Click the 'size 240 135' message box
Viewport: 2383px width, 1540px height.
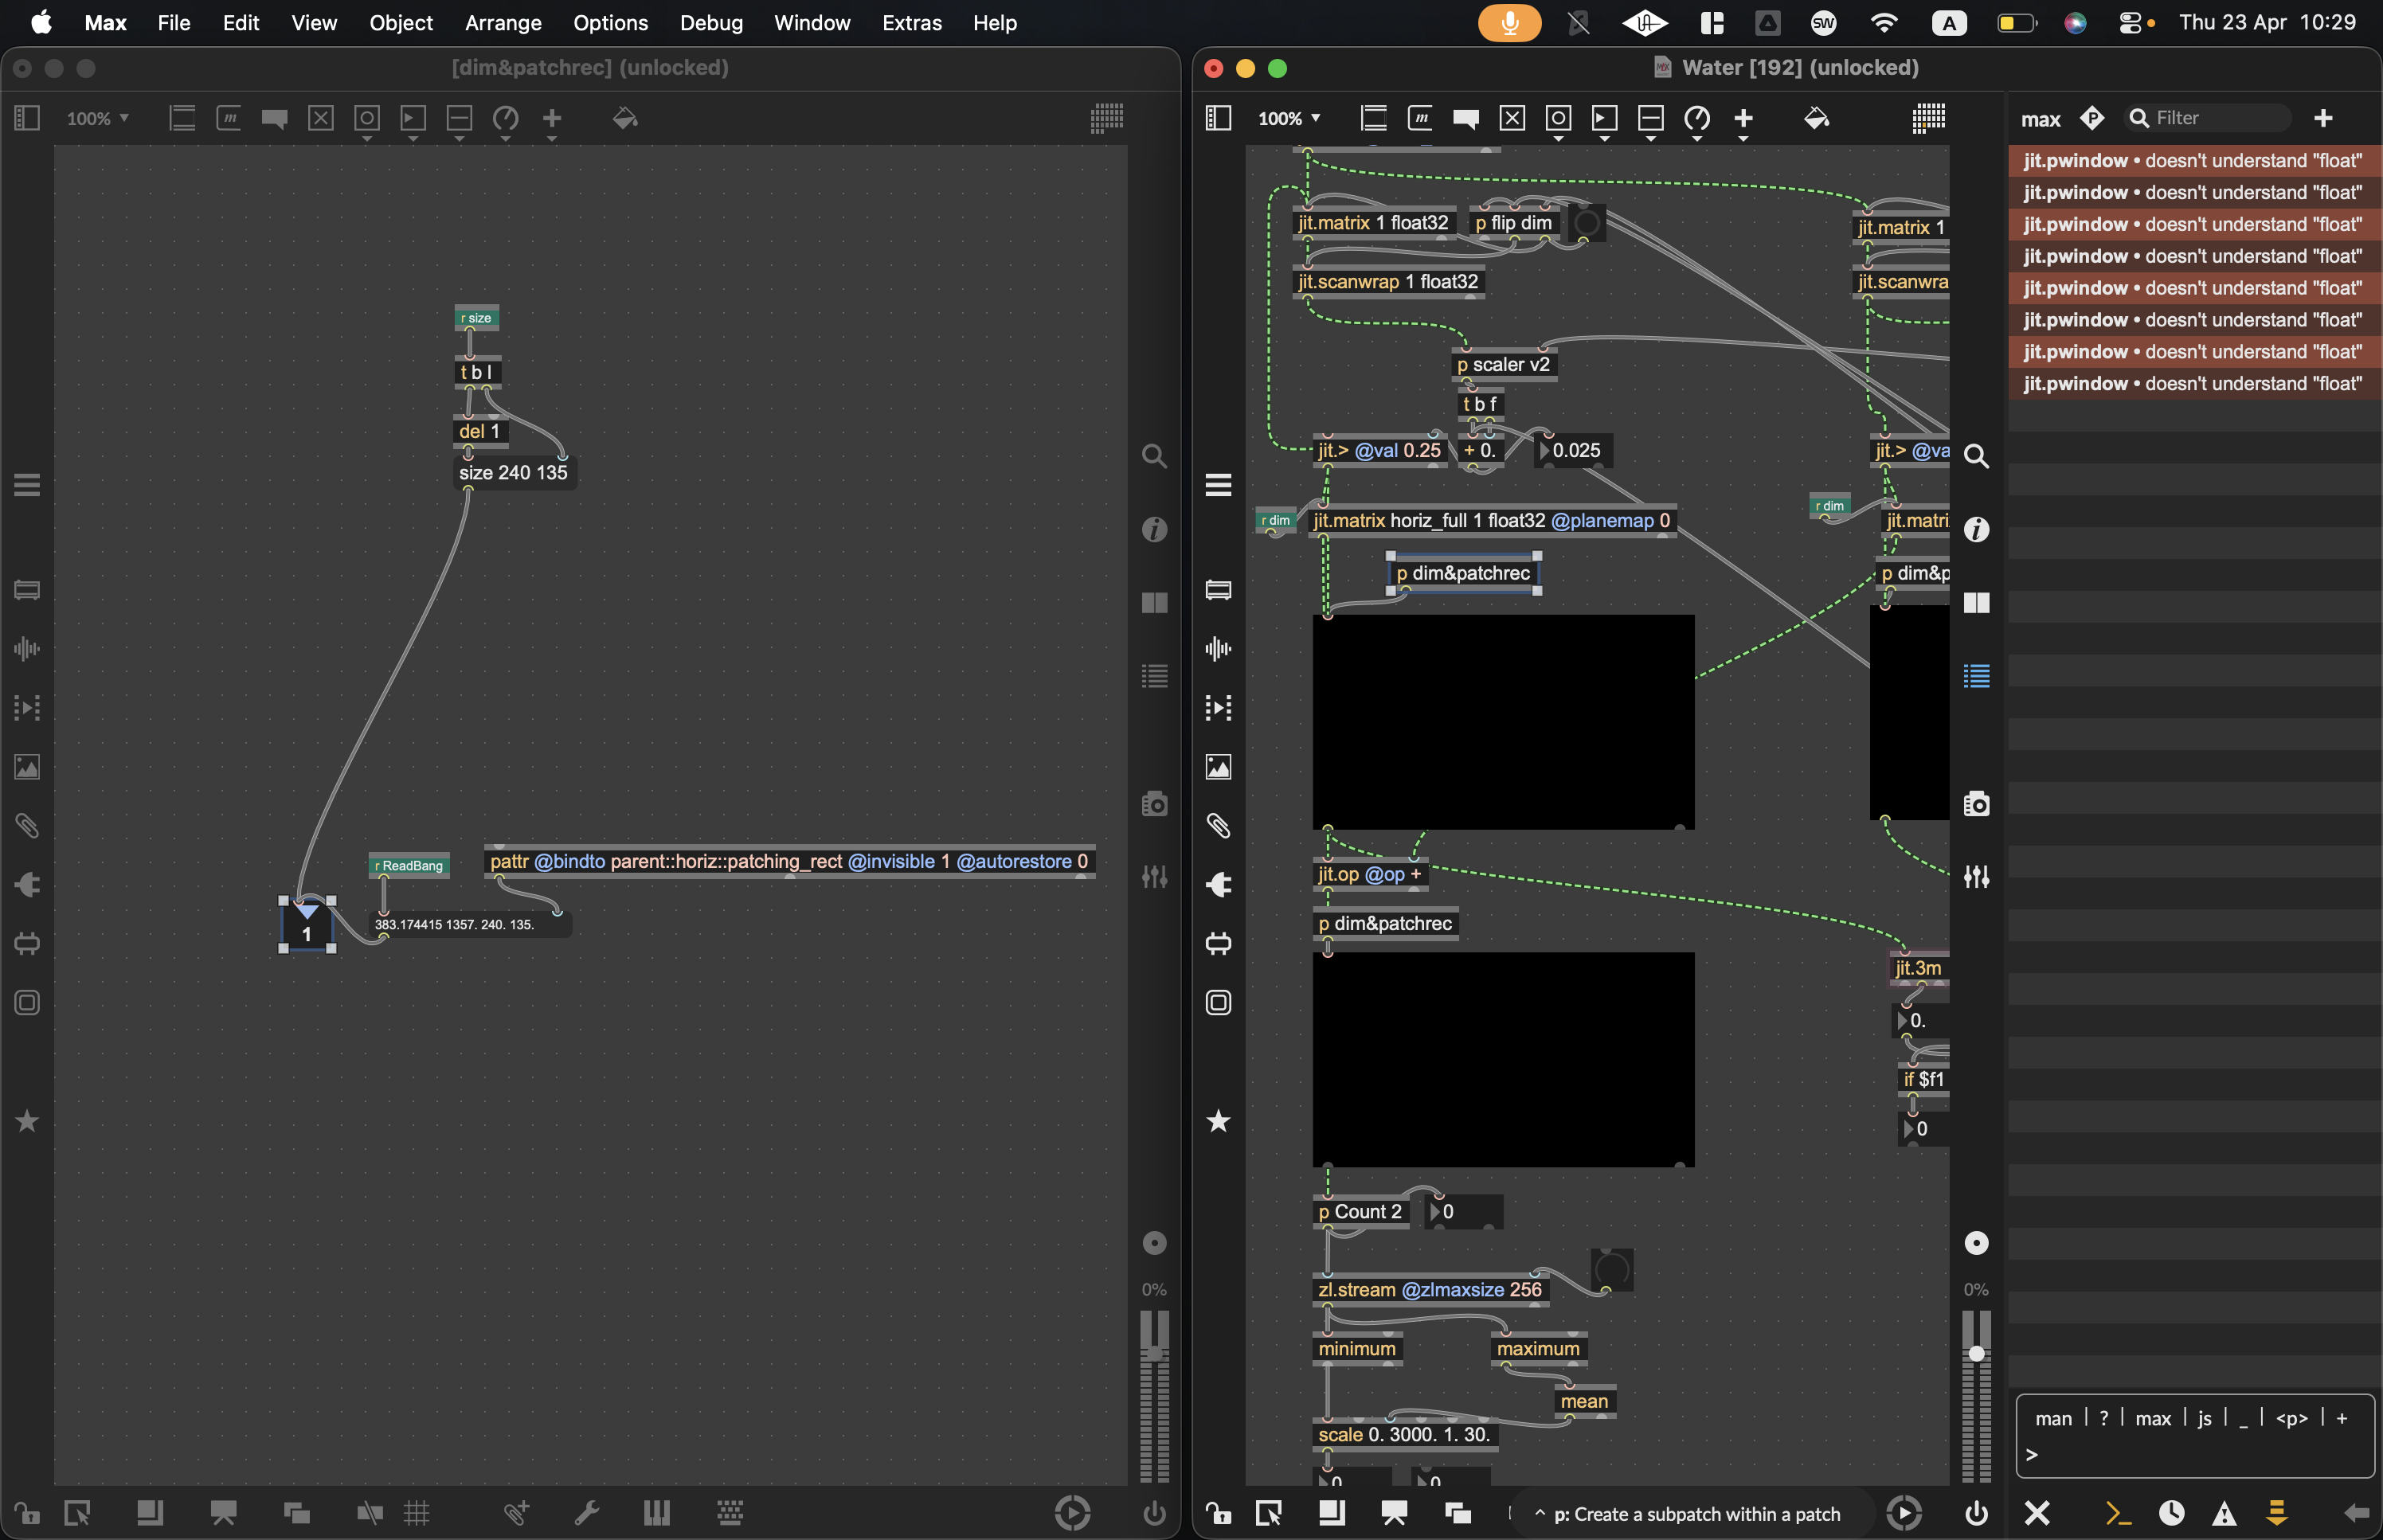[513, 472]
